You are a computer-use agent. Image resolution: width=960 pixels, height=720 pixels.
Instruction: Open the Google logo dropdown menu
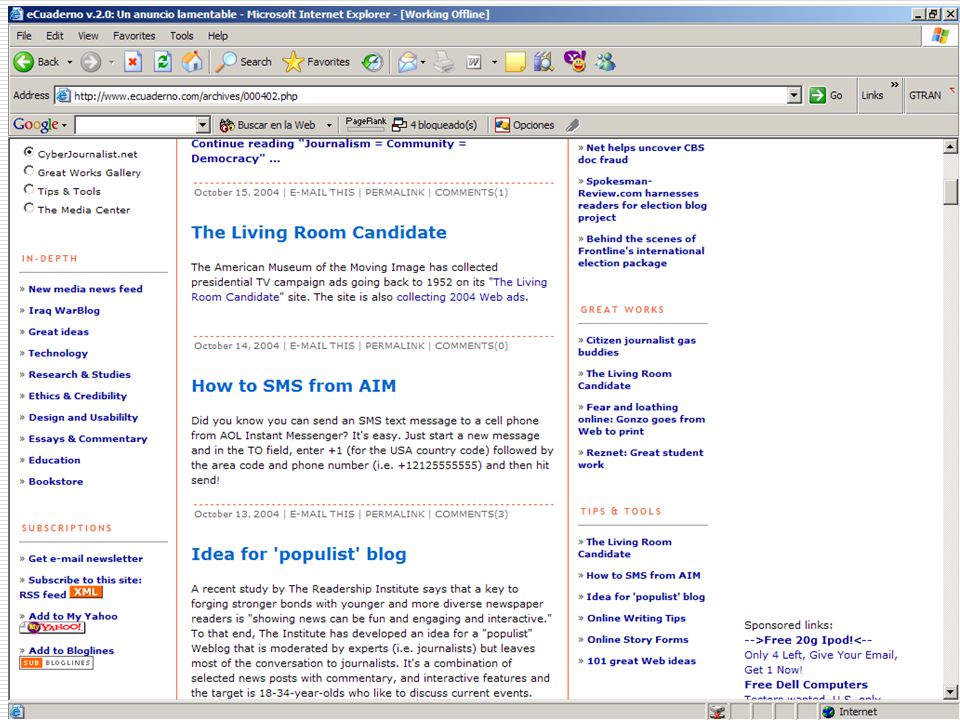[x=64, y=126]
